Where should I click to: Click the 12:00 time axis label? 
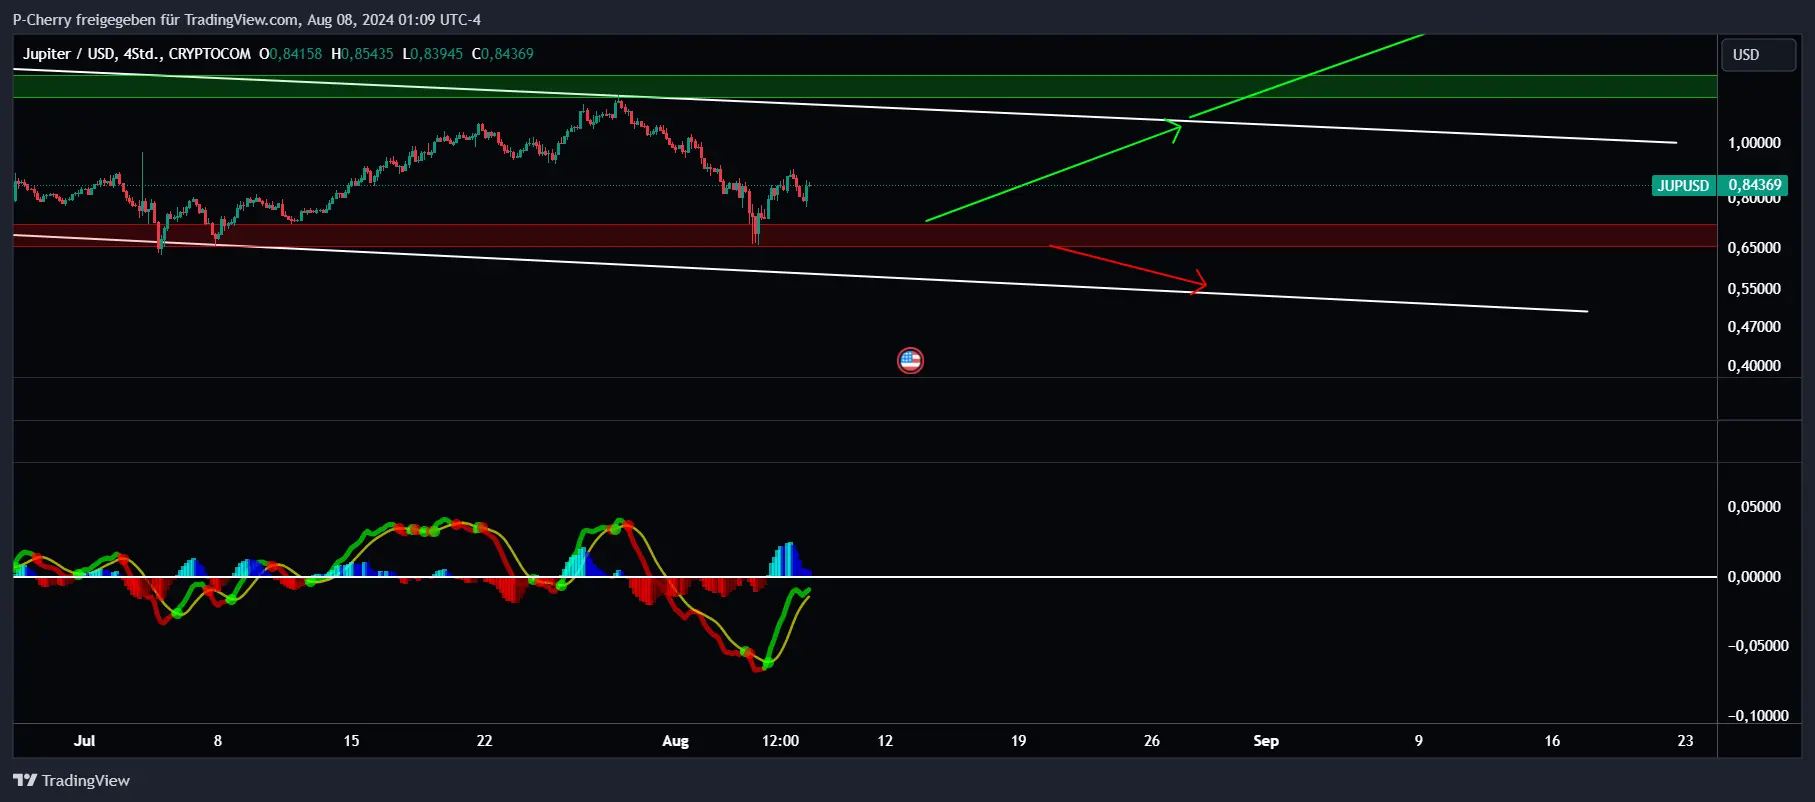(780, 741)
